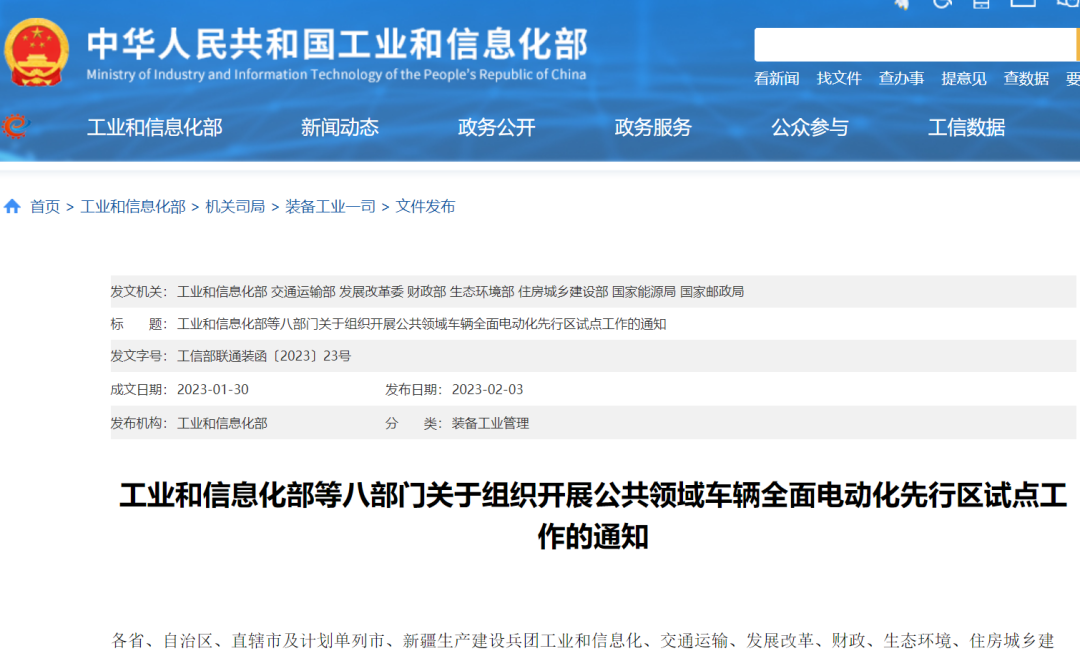Open the 新闻动态 navigation menu

[x=340, y=127]
